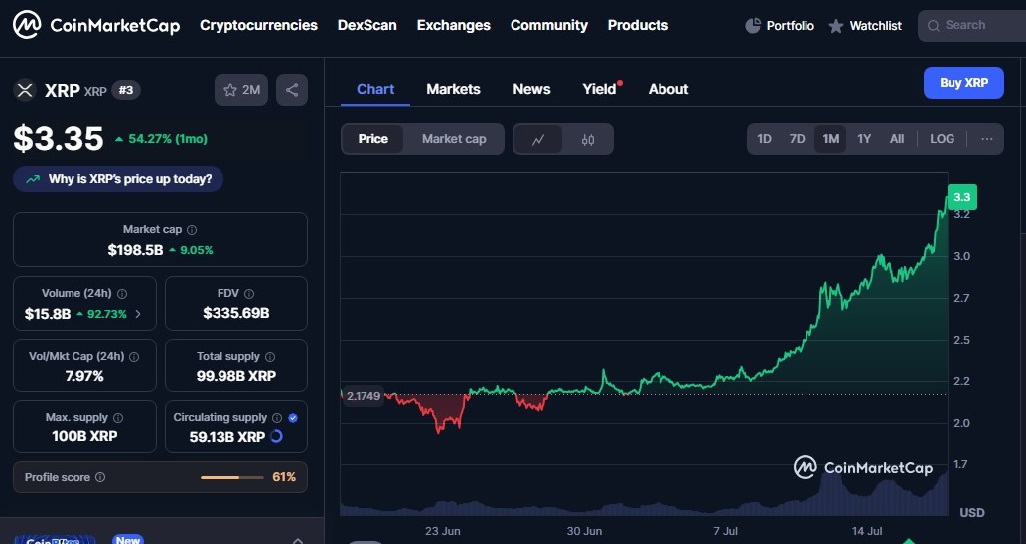This screenshot has width=1026, height=544.
Task: Switch to News tab
Action: tap(531, 89)
